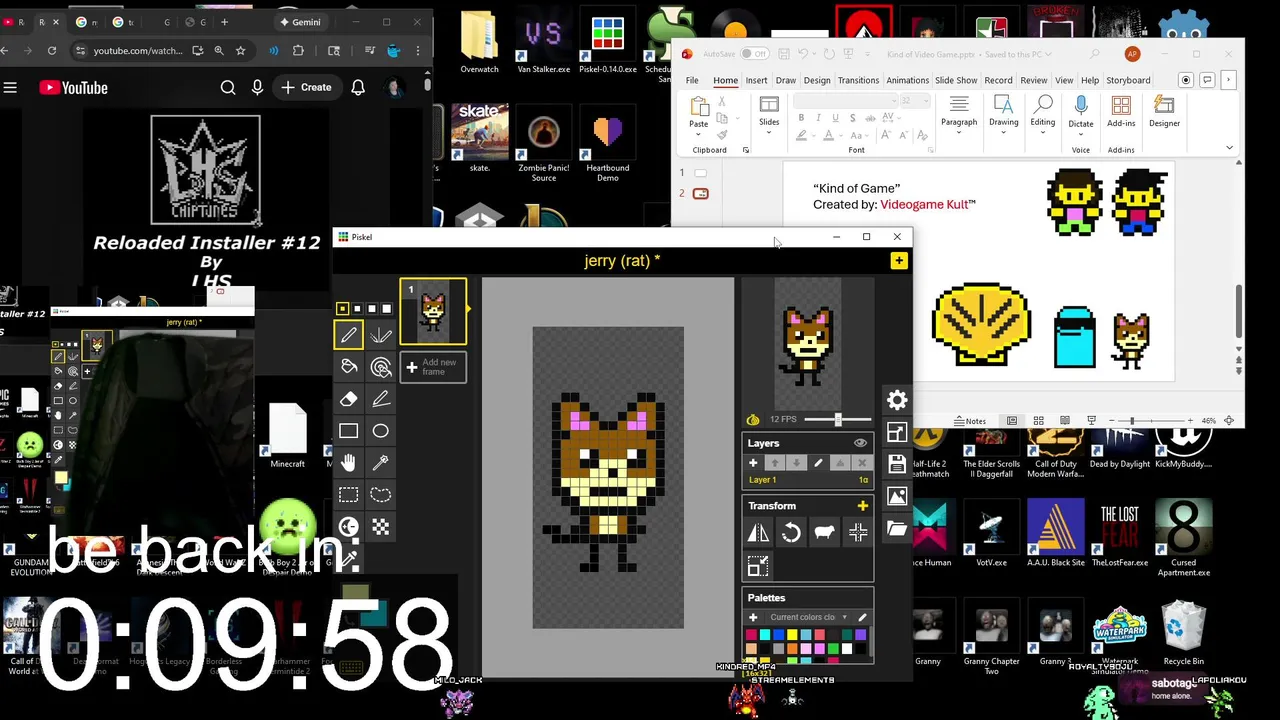Open Current colors palette dropdown
The image size is (1280, 720).
(x=808, y=617)
